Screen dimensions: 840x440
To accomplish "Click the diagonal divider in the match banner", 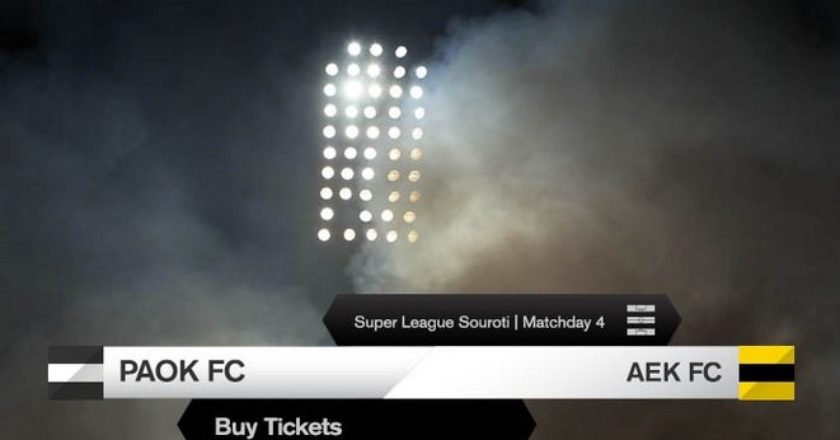I will click(411, 372).
